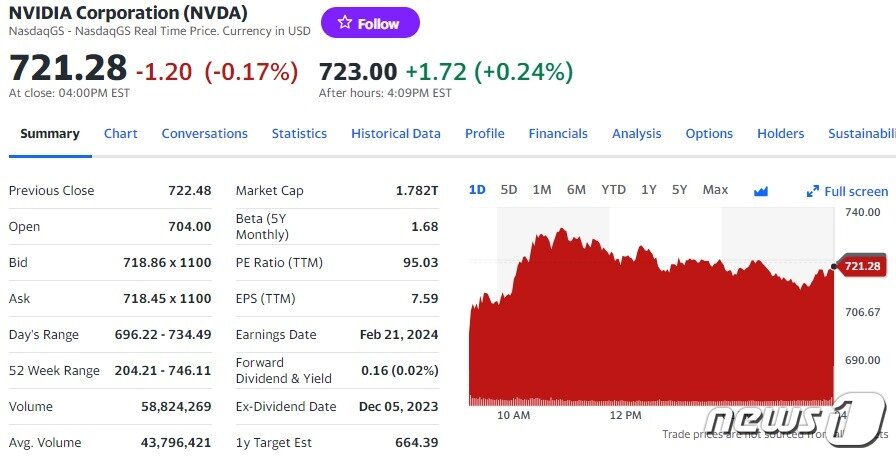View the Profile tab

(484, 134)
